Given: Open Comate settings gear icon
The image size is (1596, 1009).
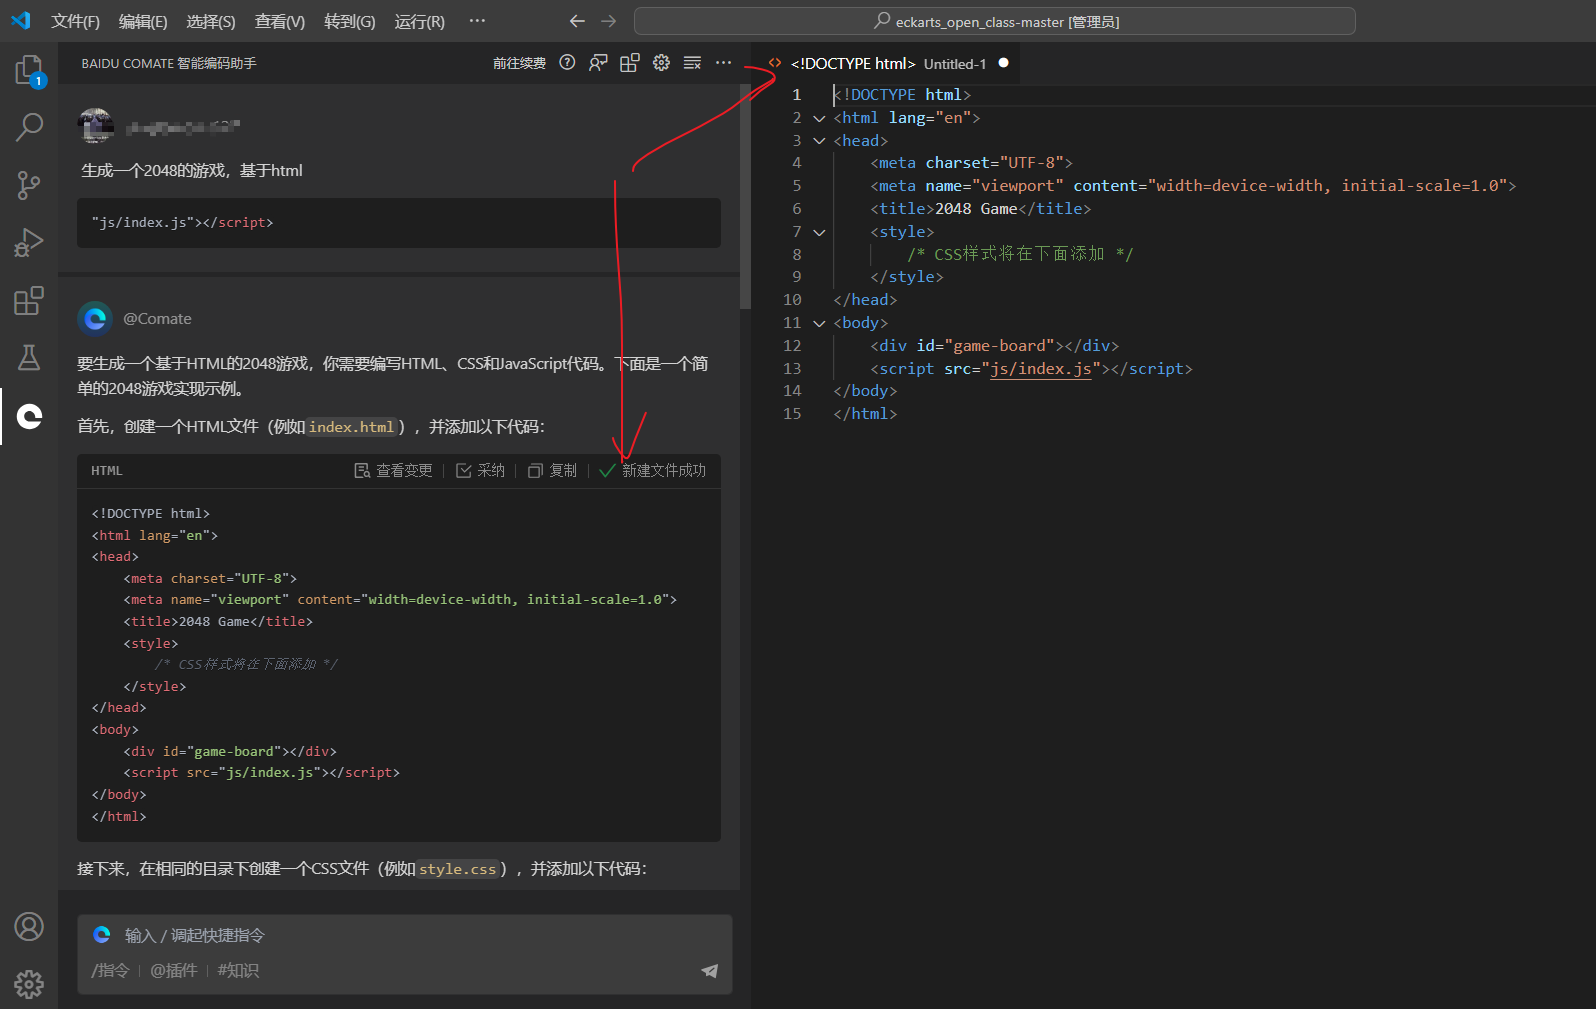Looking at the screenshot, I should [x=661, y=63].
